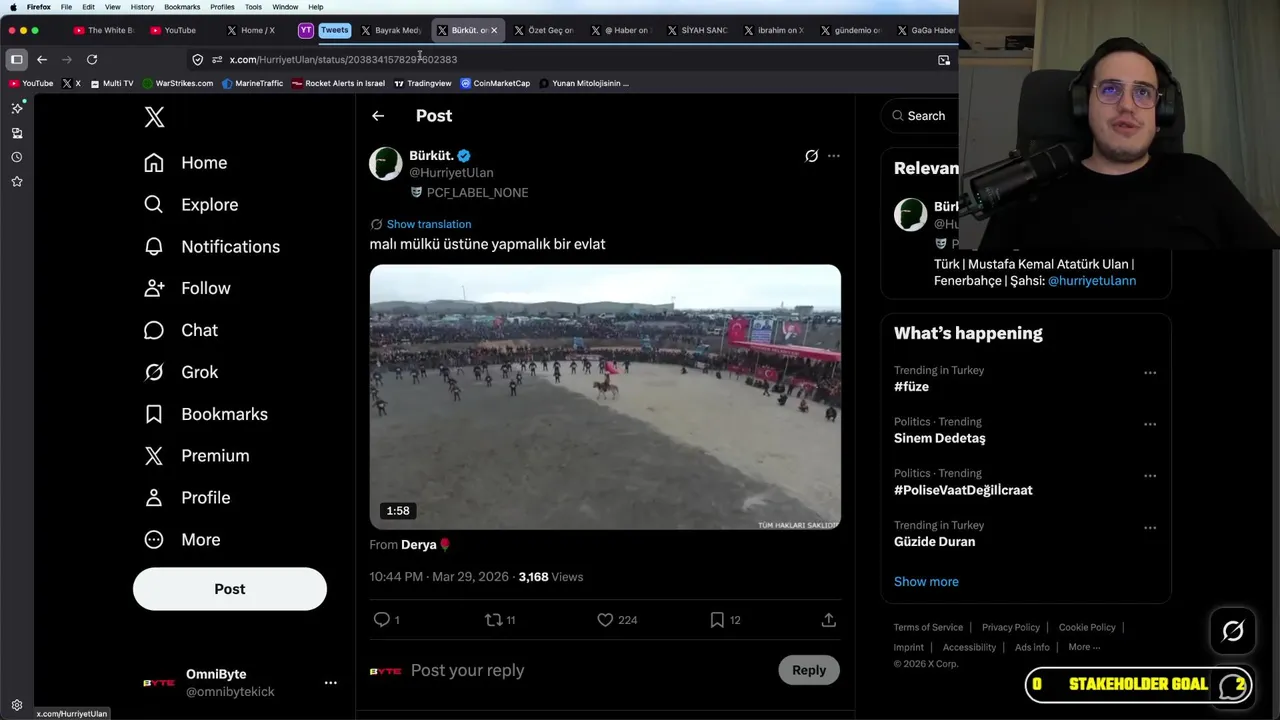
Task: Like the post with heart icon
Action: coord(605,620)
